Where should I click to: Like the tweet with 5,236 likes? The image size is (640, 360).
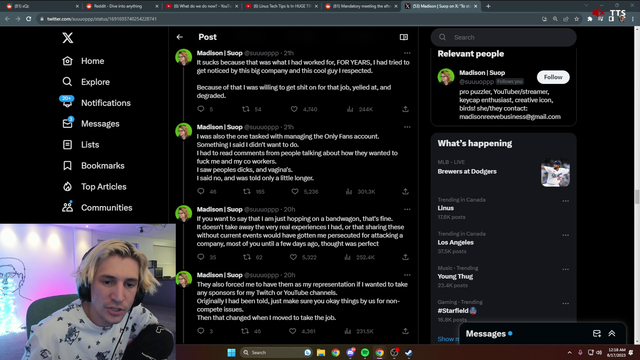295,191
